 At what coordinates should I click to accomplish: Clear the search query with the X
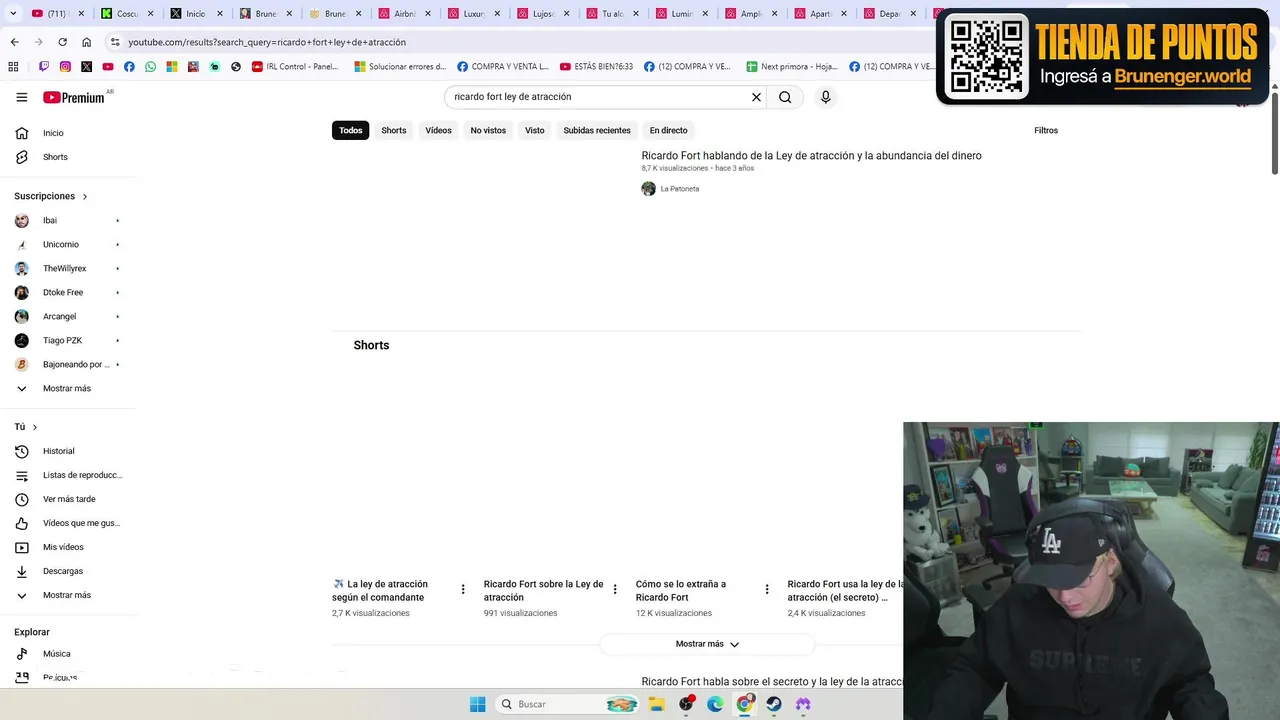click(x=756, y=97)
